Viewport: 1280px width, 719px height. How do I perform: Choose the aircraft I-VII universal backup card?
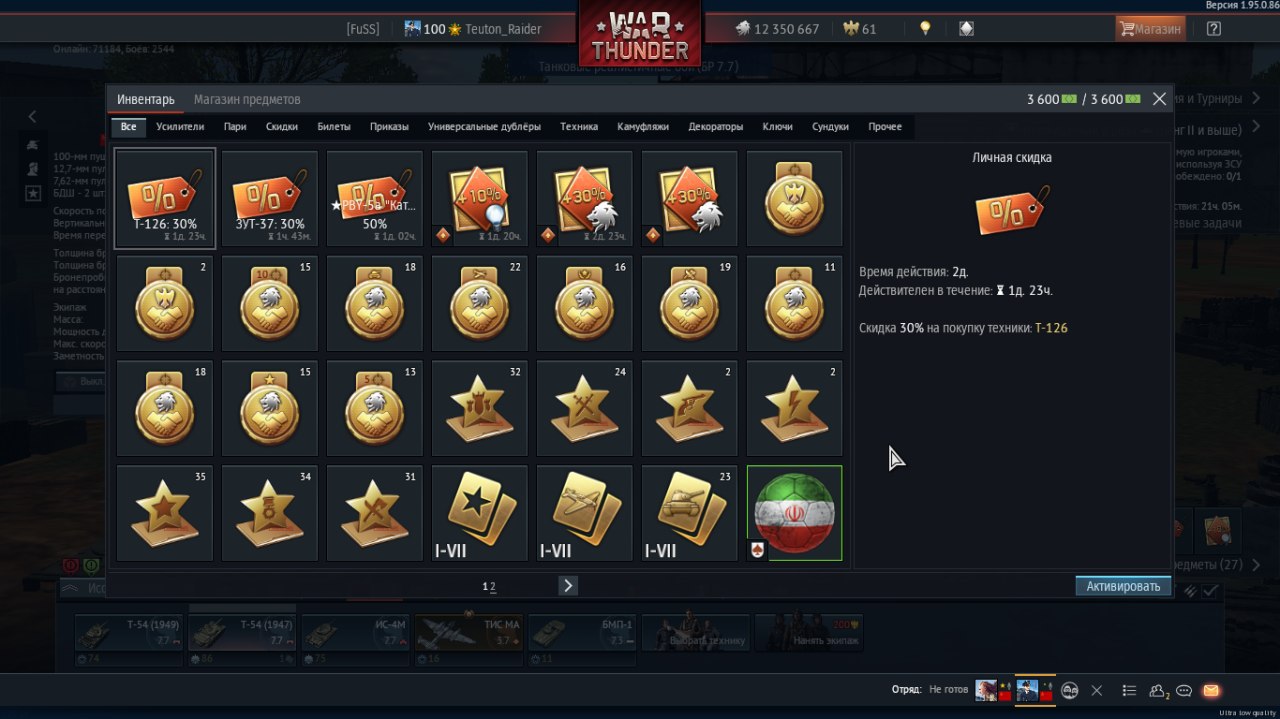585,513
